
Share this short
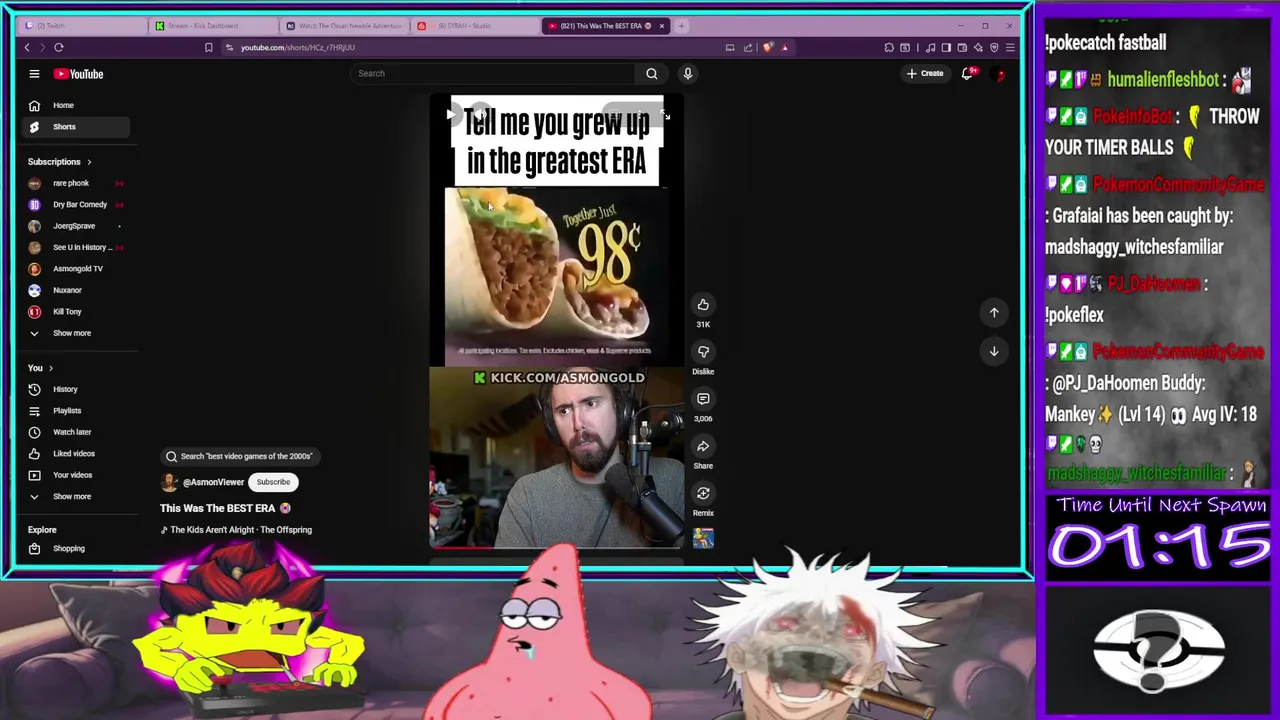click(703, 446)
